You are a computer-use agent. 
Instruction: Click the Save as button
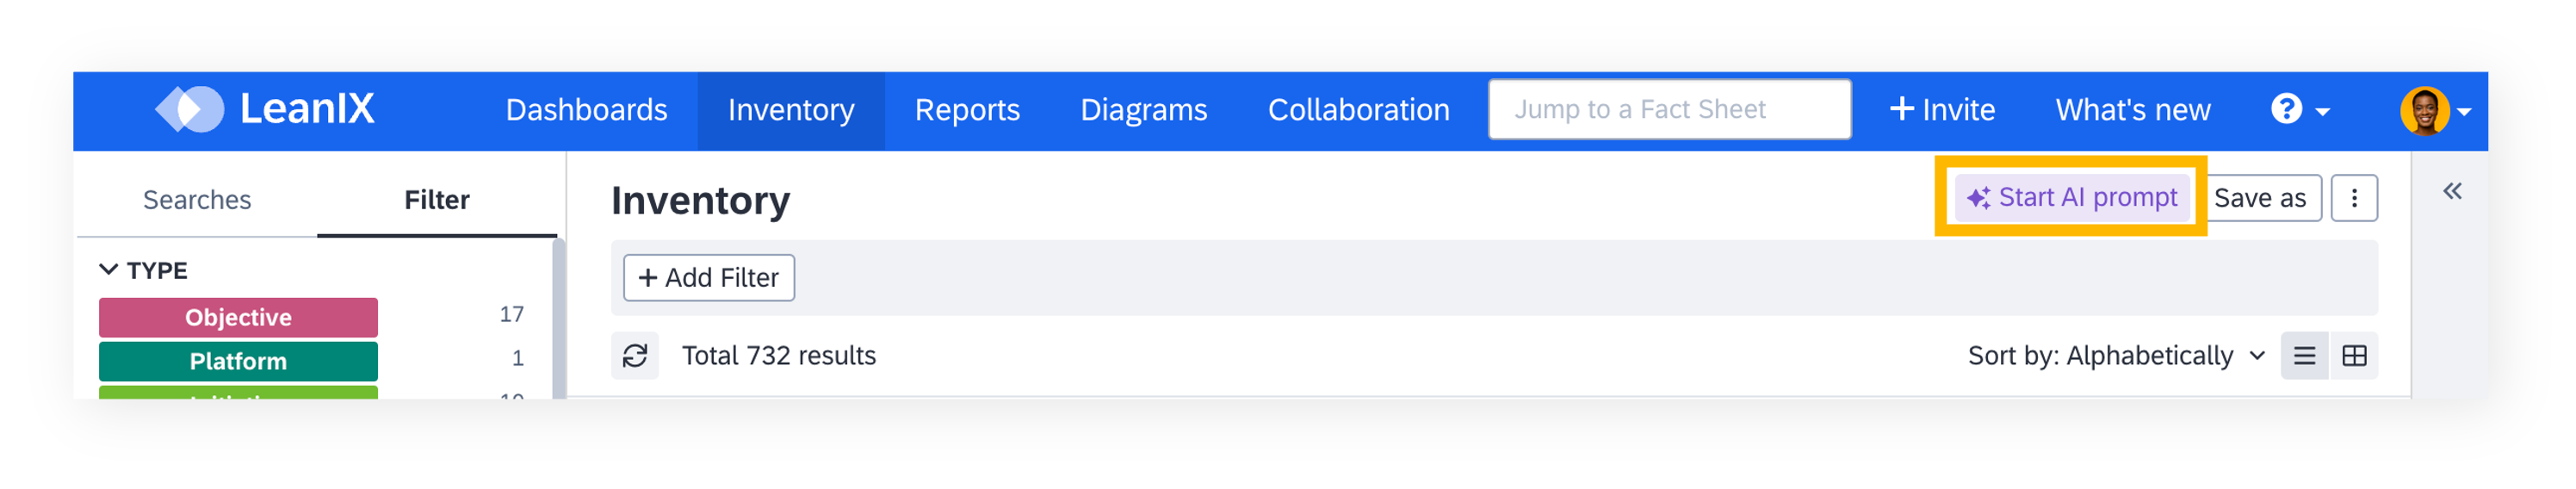pyautogui.click(x=2259, y=198)
